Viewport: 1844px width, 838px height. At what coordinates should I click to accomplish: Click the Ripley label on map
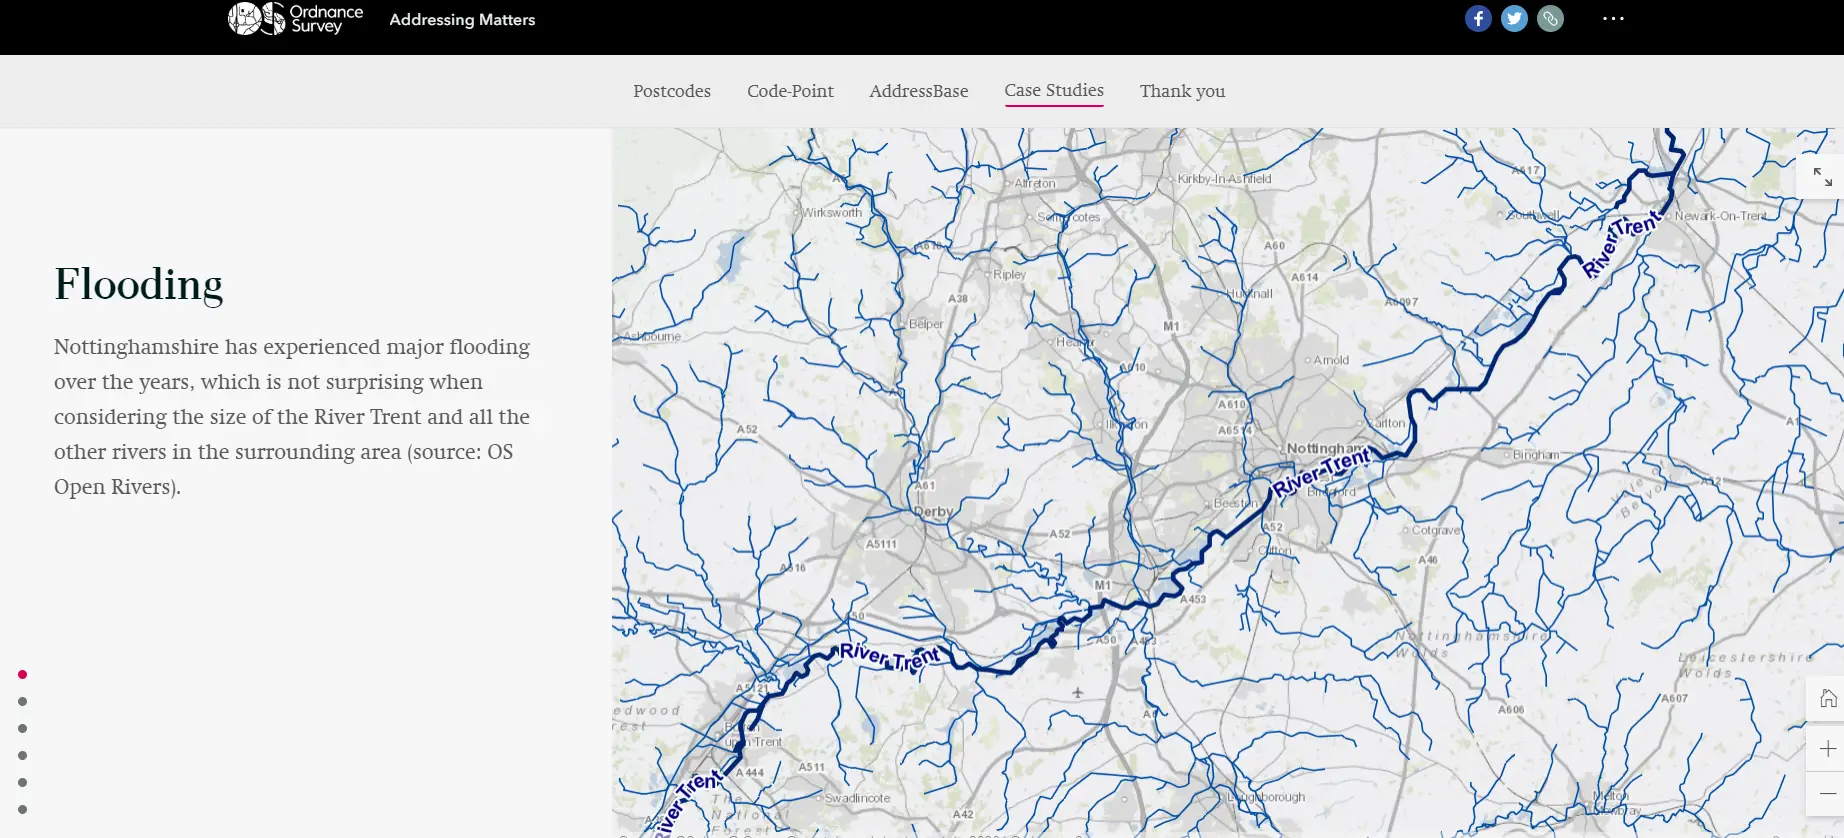(x=1009, y=274)
